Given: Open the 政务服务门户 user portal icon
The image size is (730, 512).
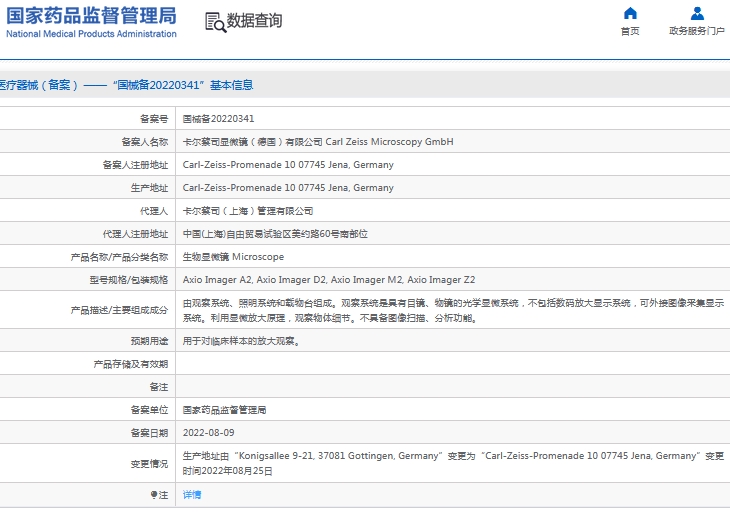Looking at the screenshot, I should 697,13.
